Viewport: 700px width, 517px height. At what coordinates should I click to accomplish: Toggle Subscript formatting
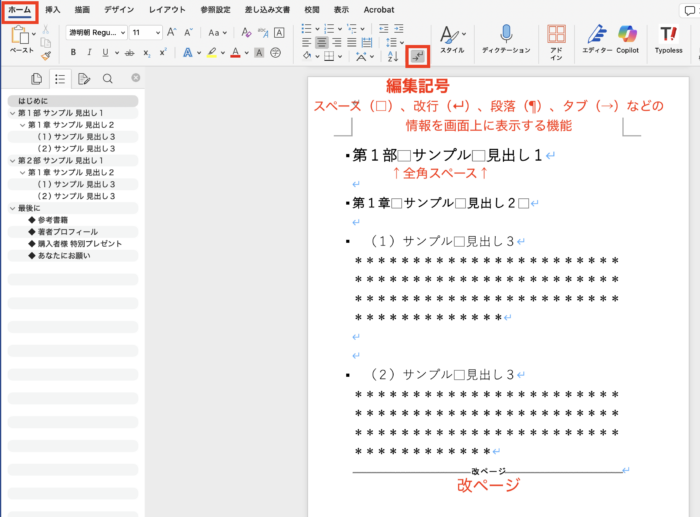pyautogui.click(x=146, y=53)
